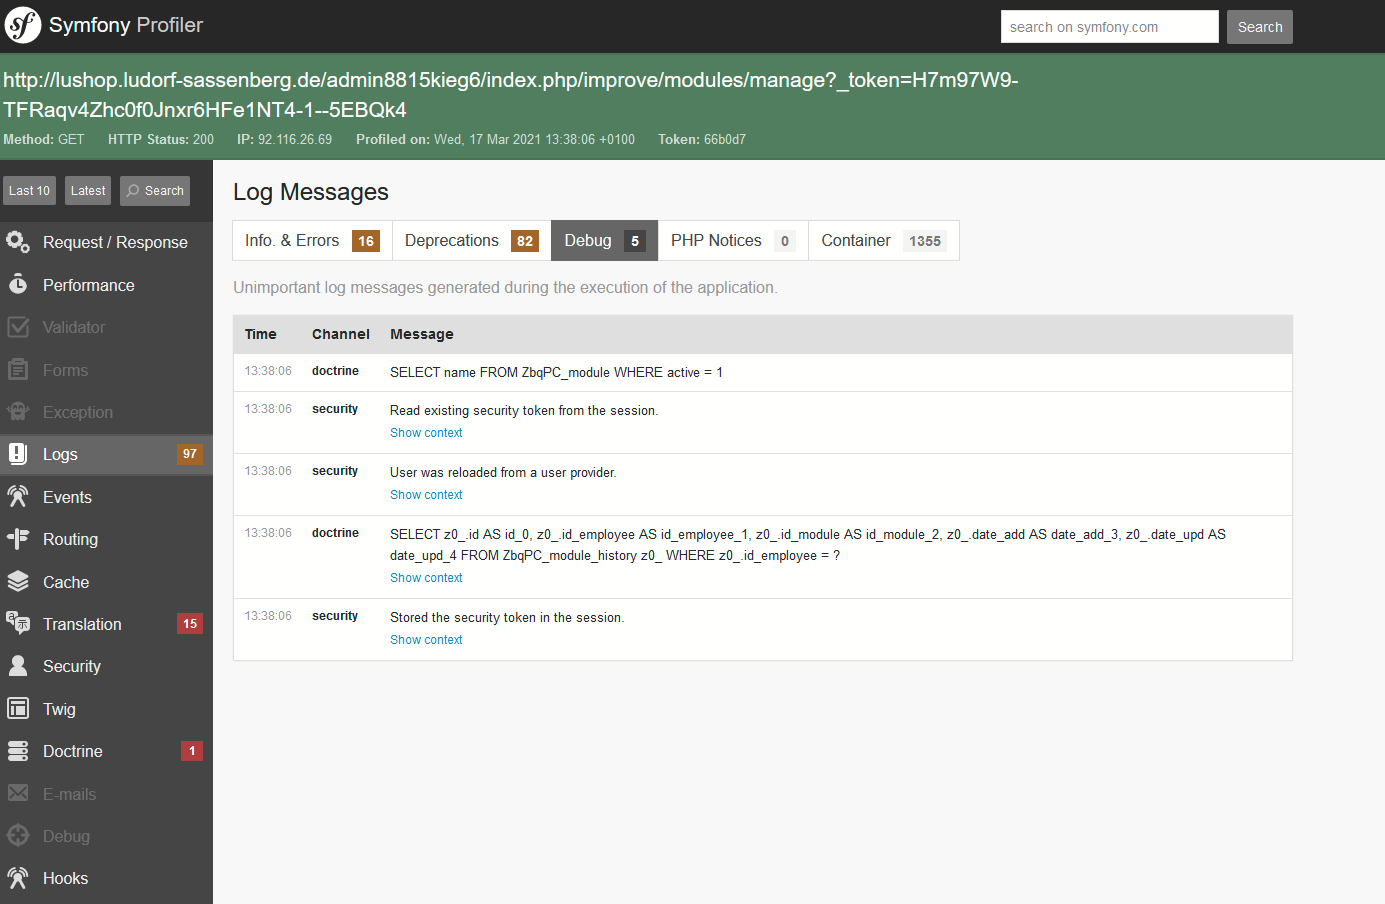Viewport: 1385px width, 904px height.
Task: Click the Hooks antenna icon
Action: pyautogui.click(x=18, y=878)
